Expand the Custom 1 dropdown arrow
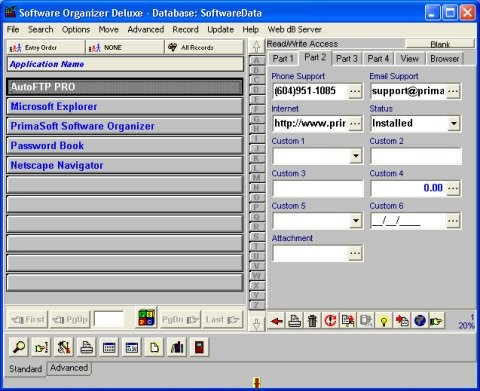Viewport: 480px width, 391px height. tap(356, 156)
